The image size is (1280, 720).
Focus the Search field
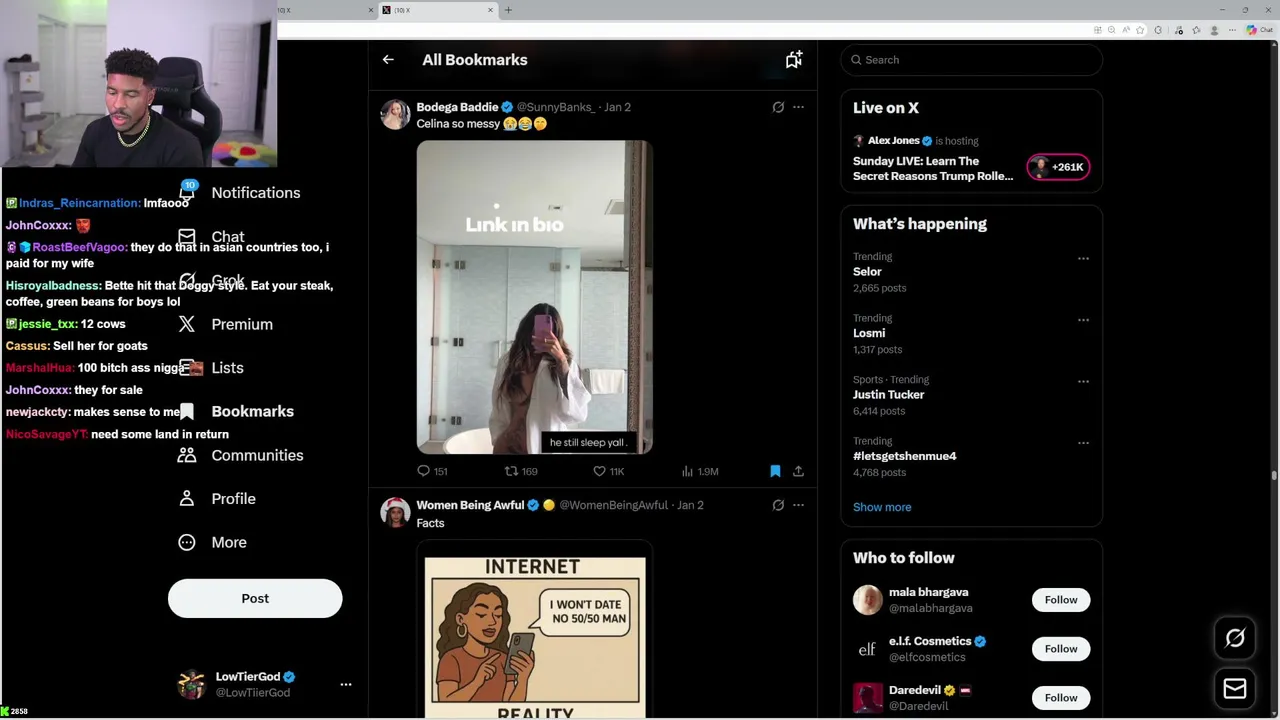click(x=971, y=60)
